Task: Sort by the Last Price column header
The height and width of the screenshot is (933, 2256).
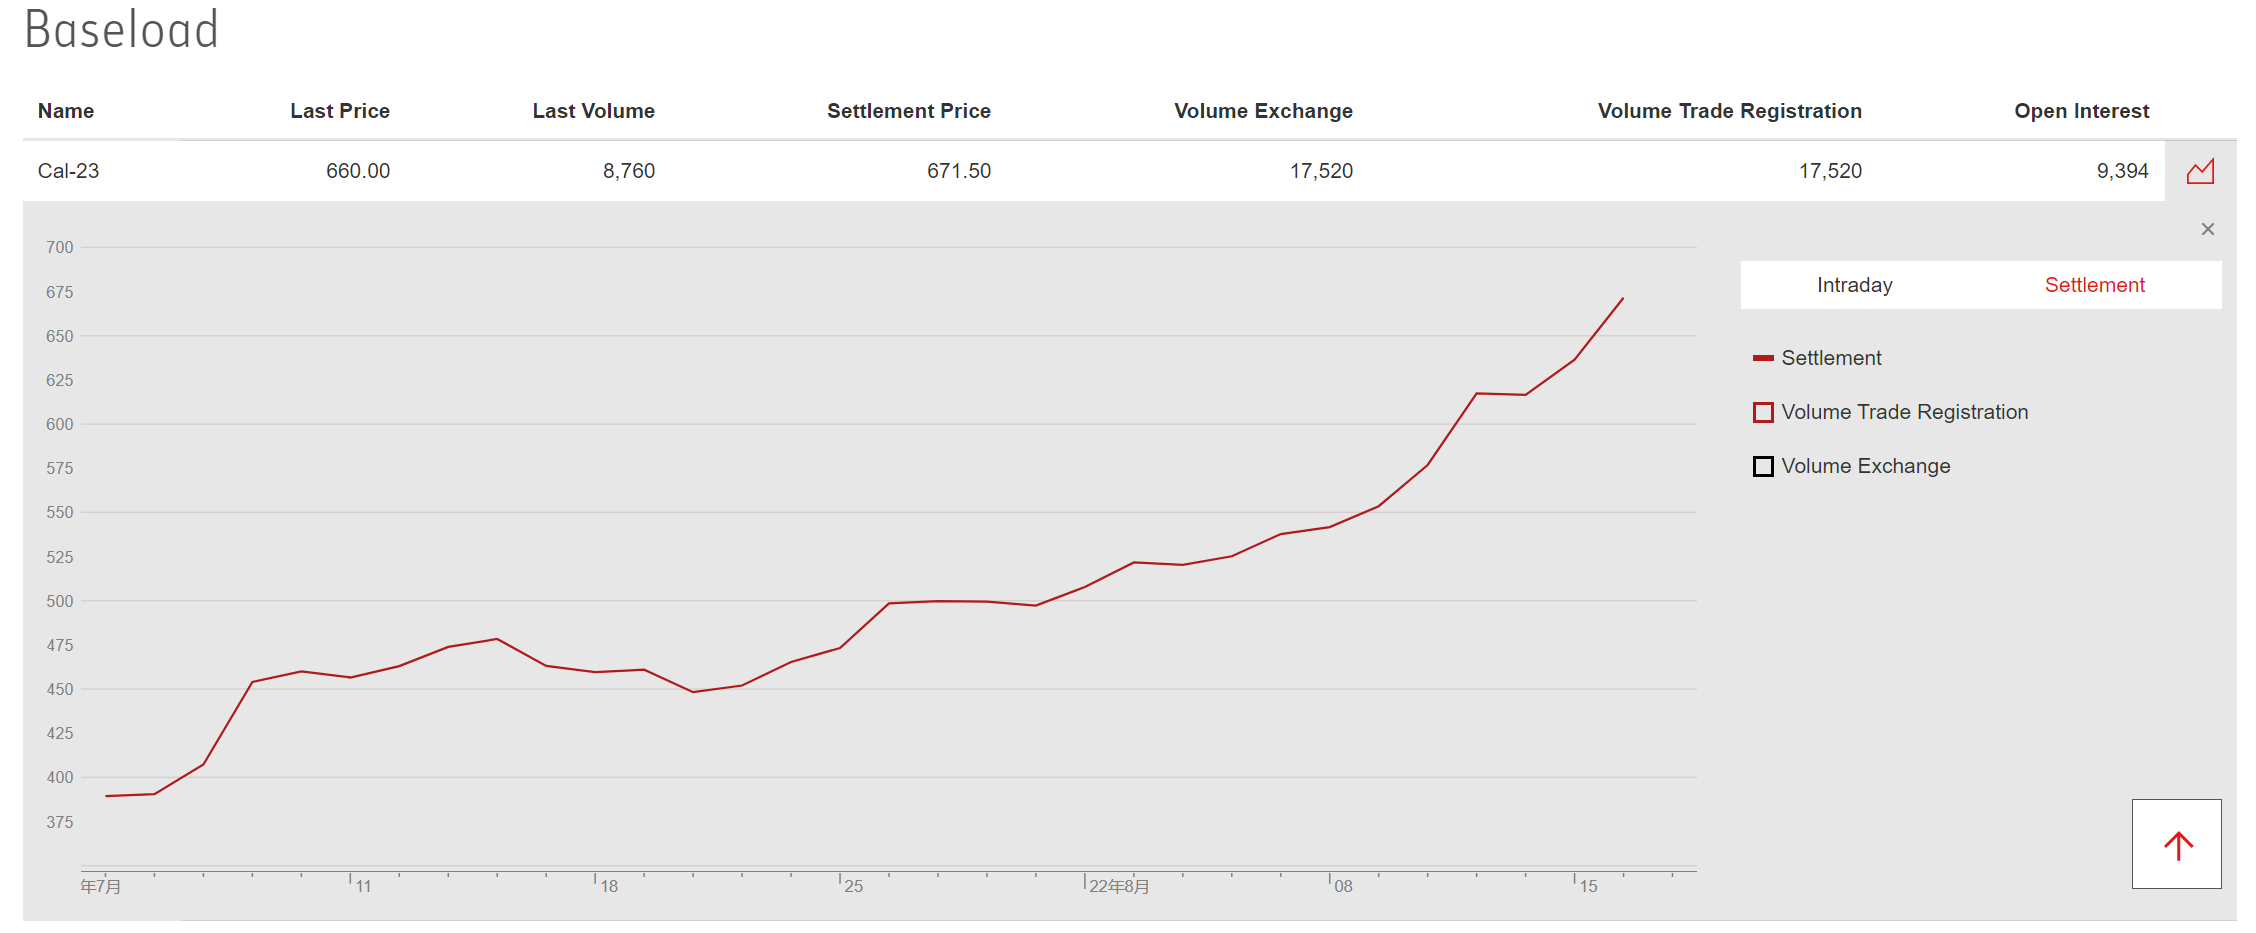Action: [x=339, y=111]
